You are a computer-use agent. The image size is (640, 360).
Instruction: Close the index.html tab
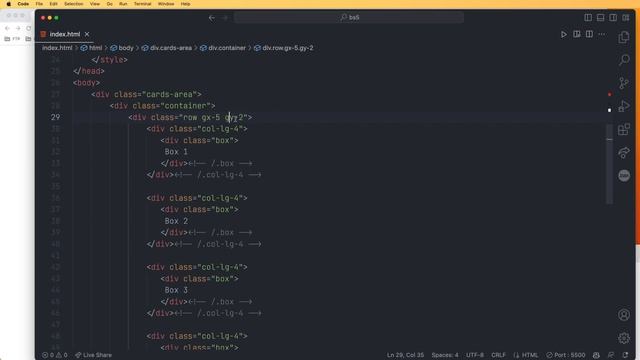pyautogui.click(x=87, y=34)
